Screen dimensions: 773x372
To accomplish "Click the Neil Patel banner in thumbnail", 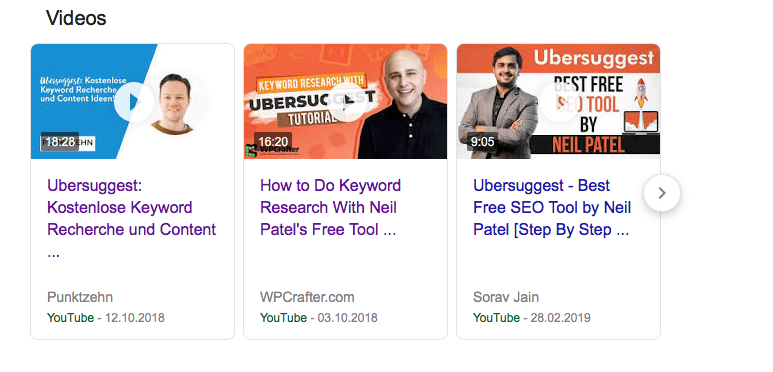I will [588, 145].
